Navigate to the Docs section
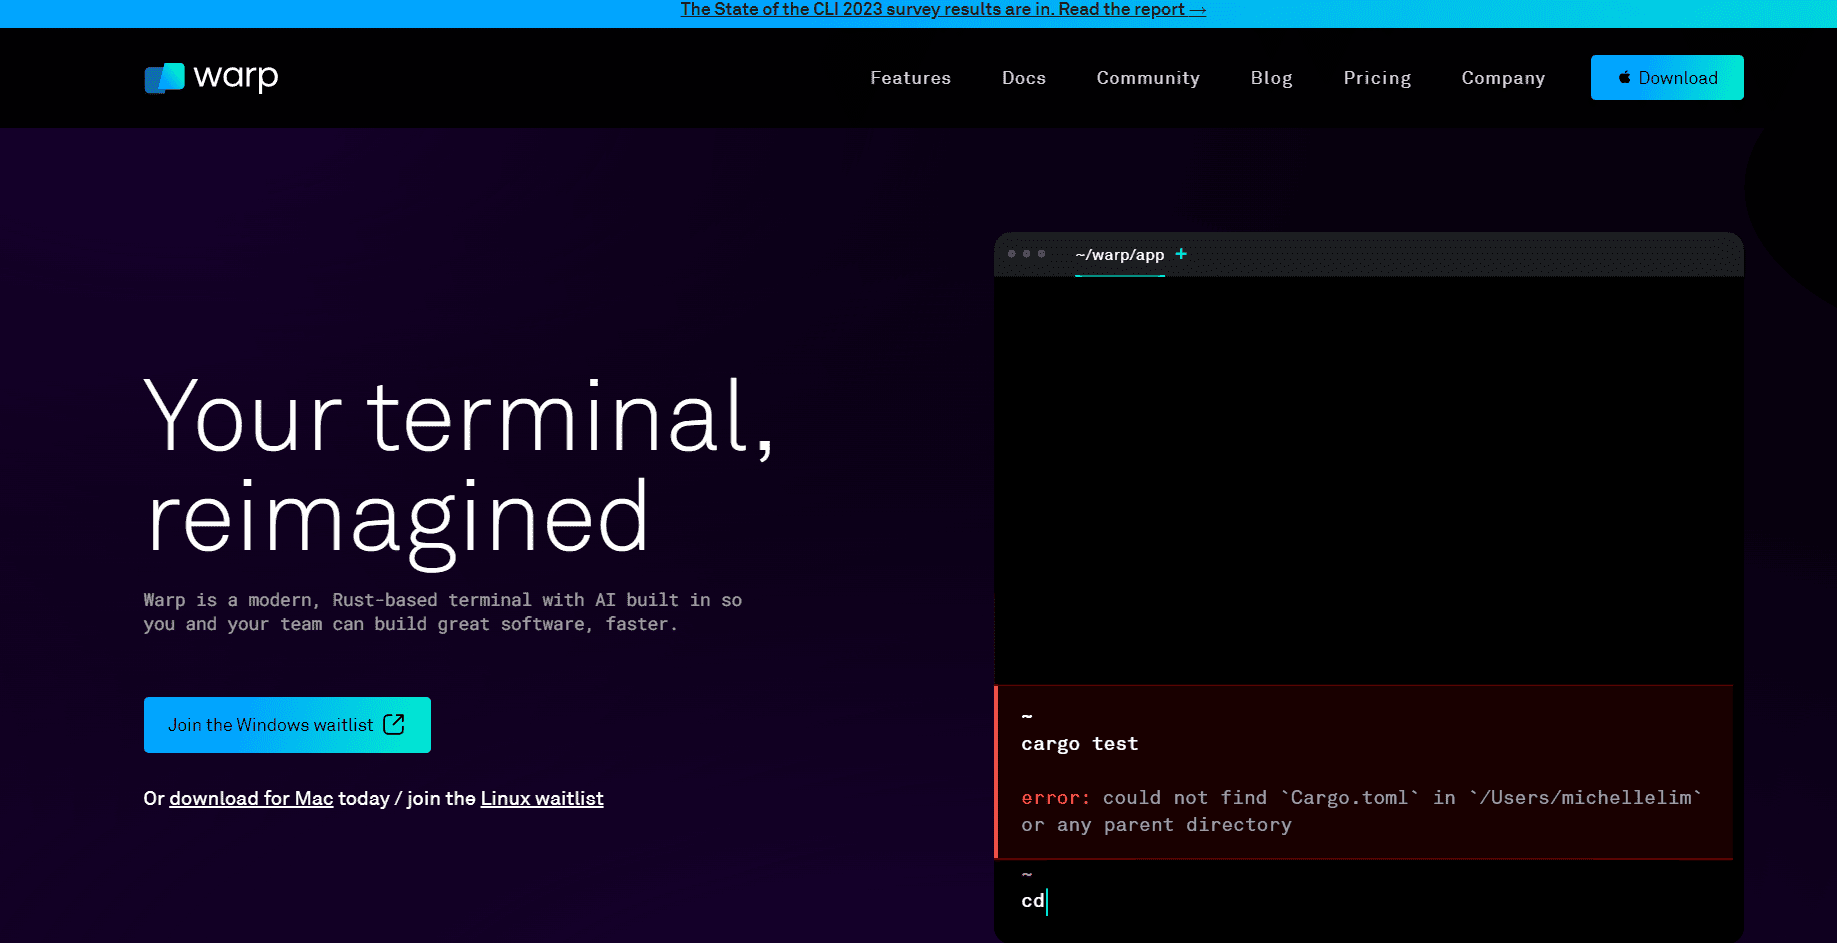1837x943 pixels. 1024,77
